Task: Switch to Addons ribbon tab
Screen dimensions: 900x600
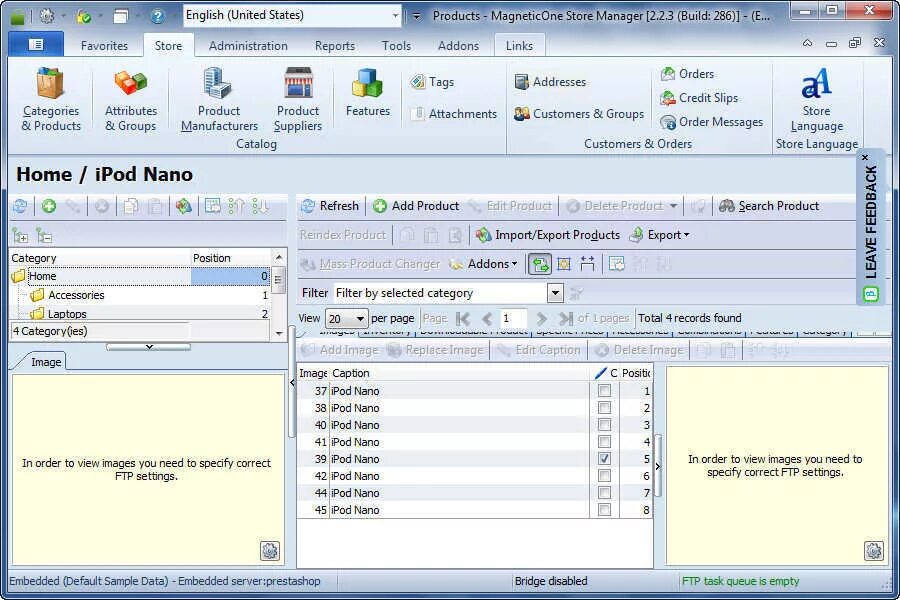Action: coord(458,45)
